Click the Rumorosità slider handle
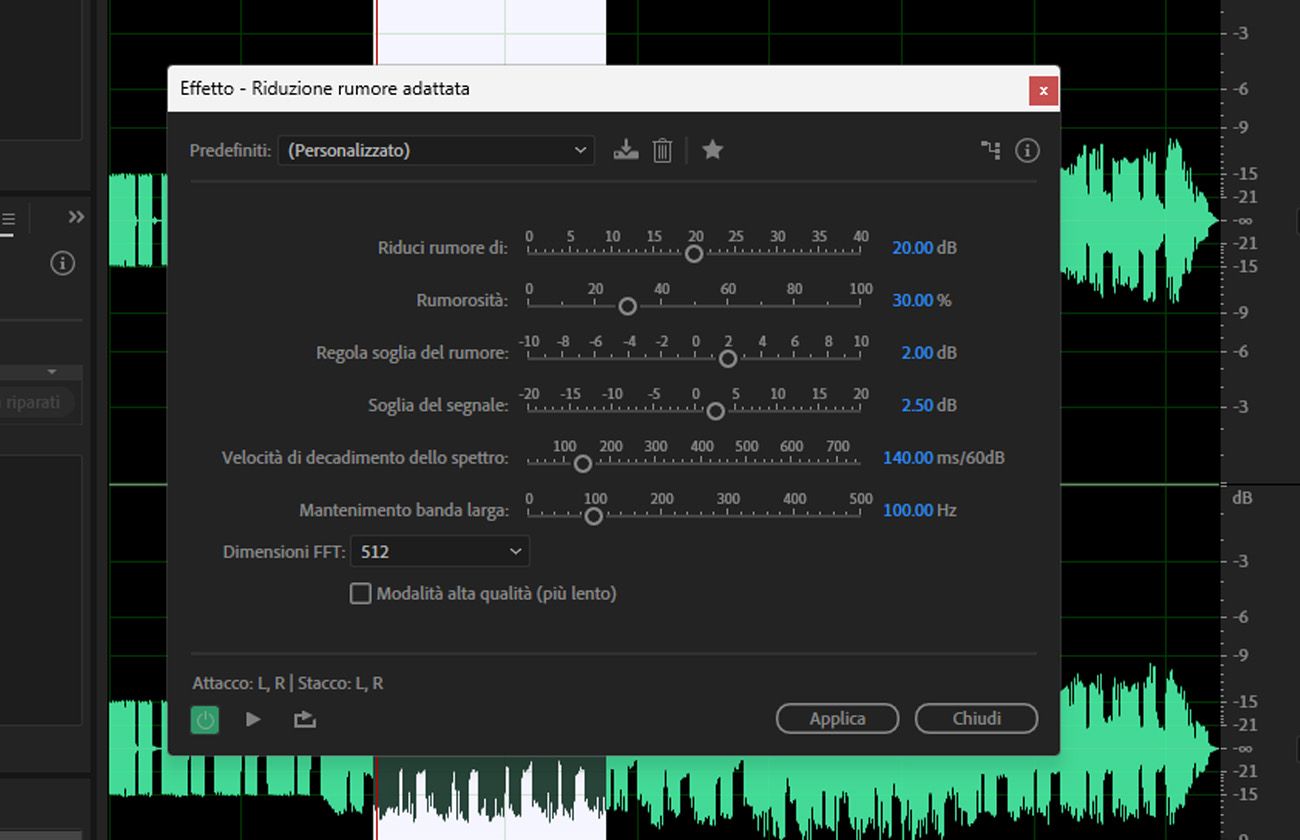 point(627,306)
